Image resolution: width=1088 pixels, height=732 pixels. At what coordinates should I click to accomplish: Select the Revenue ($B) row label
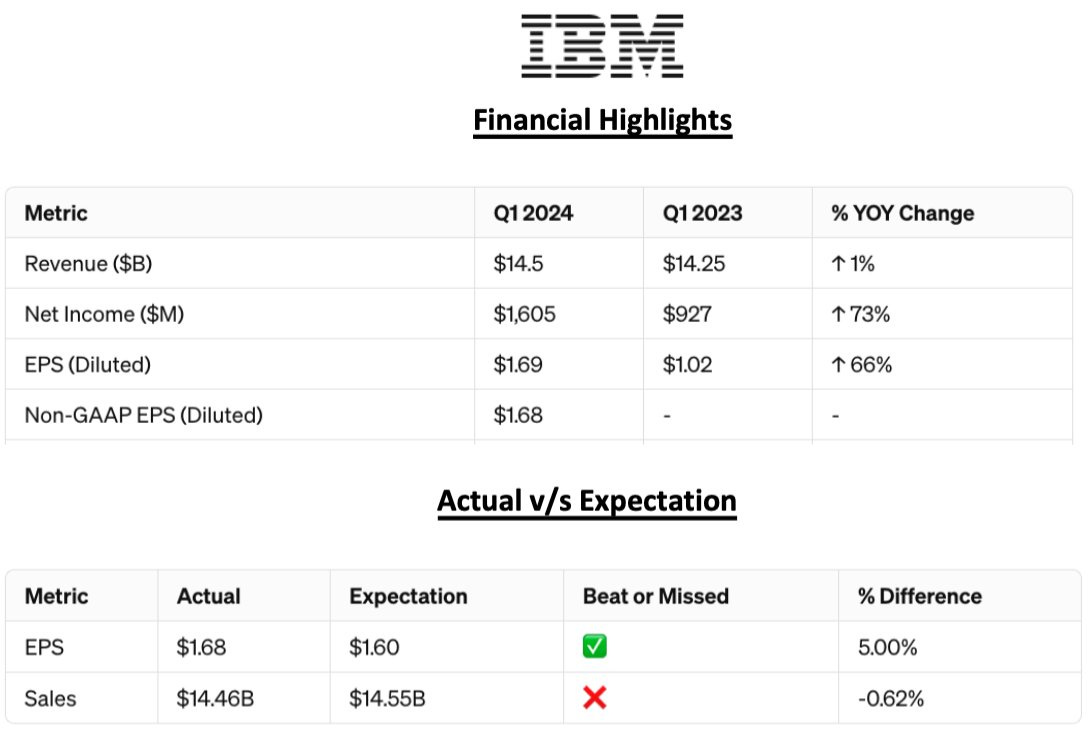point(87,264)
